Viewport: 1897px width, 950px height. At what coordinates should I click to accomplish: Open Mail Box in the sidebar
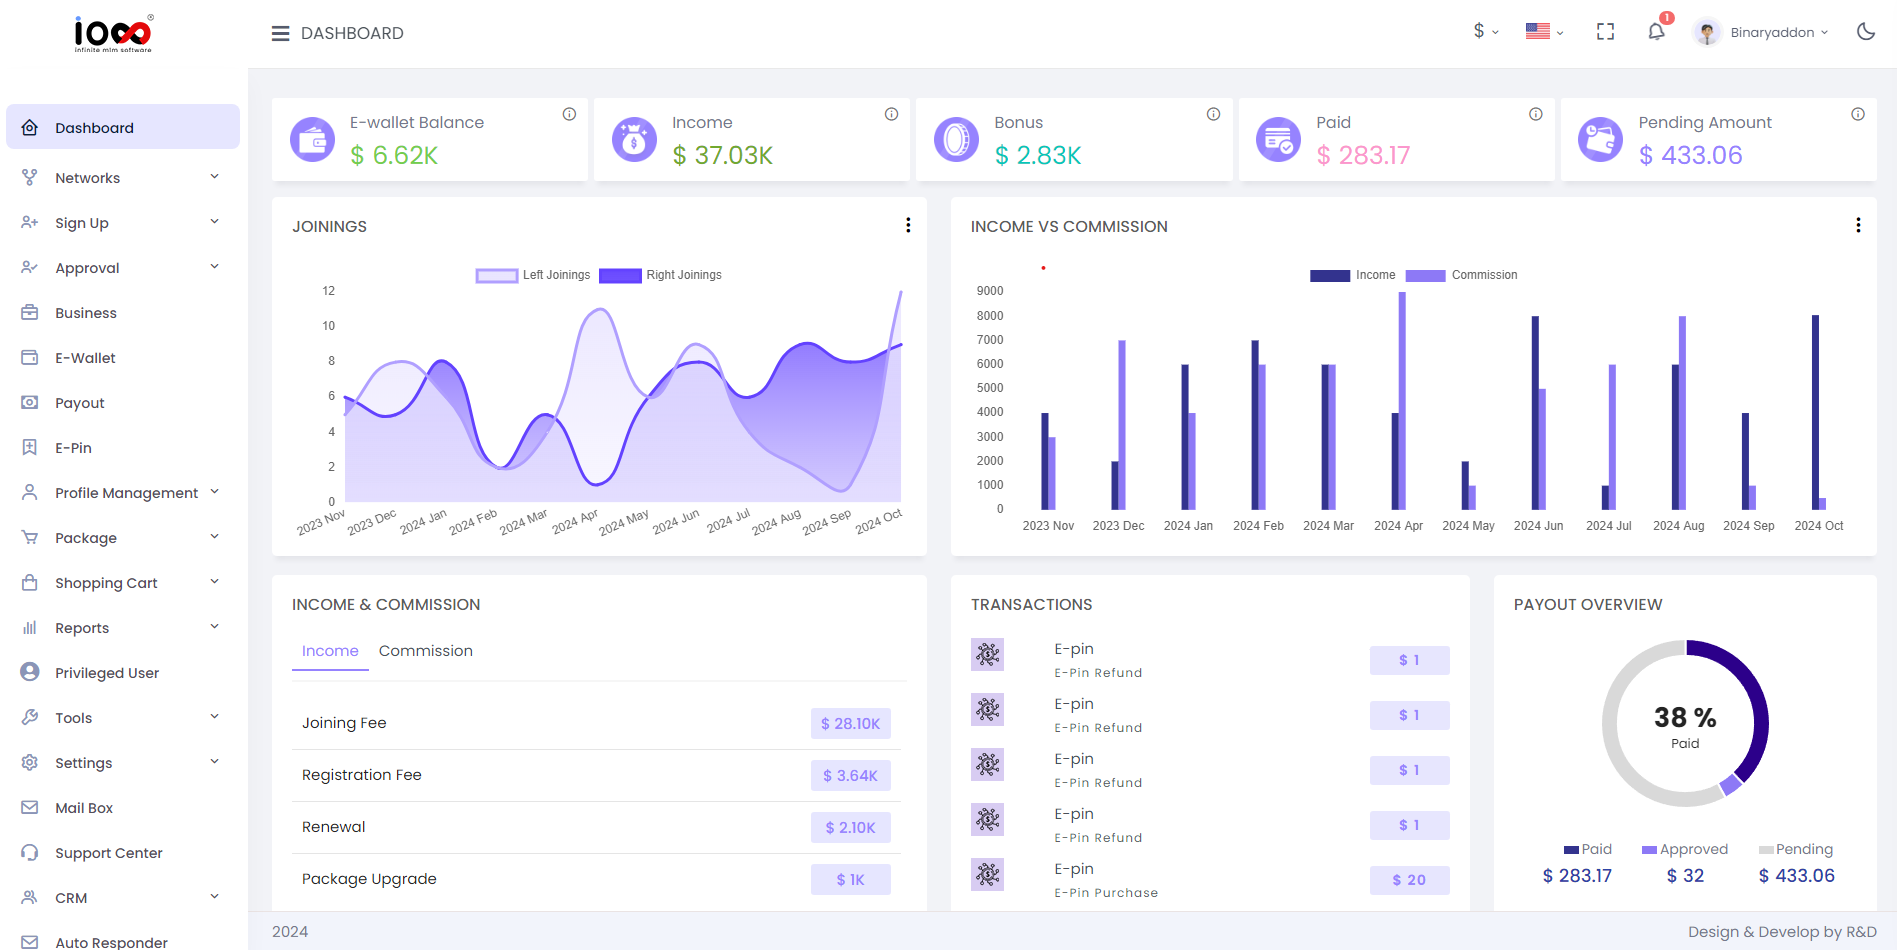[x=123, y=807]
